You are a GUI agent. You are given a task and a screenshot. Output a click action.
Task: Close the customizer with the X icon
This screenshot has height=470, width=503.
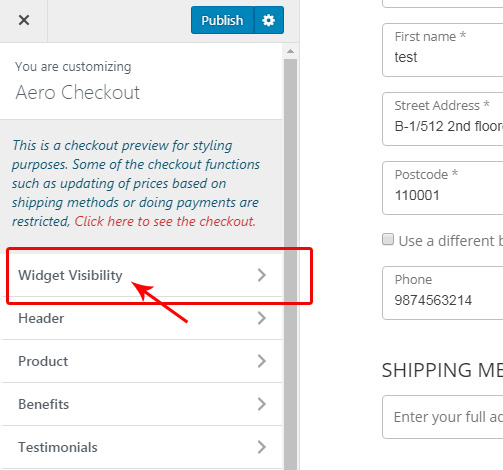(x=24, y=20)
